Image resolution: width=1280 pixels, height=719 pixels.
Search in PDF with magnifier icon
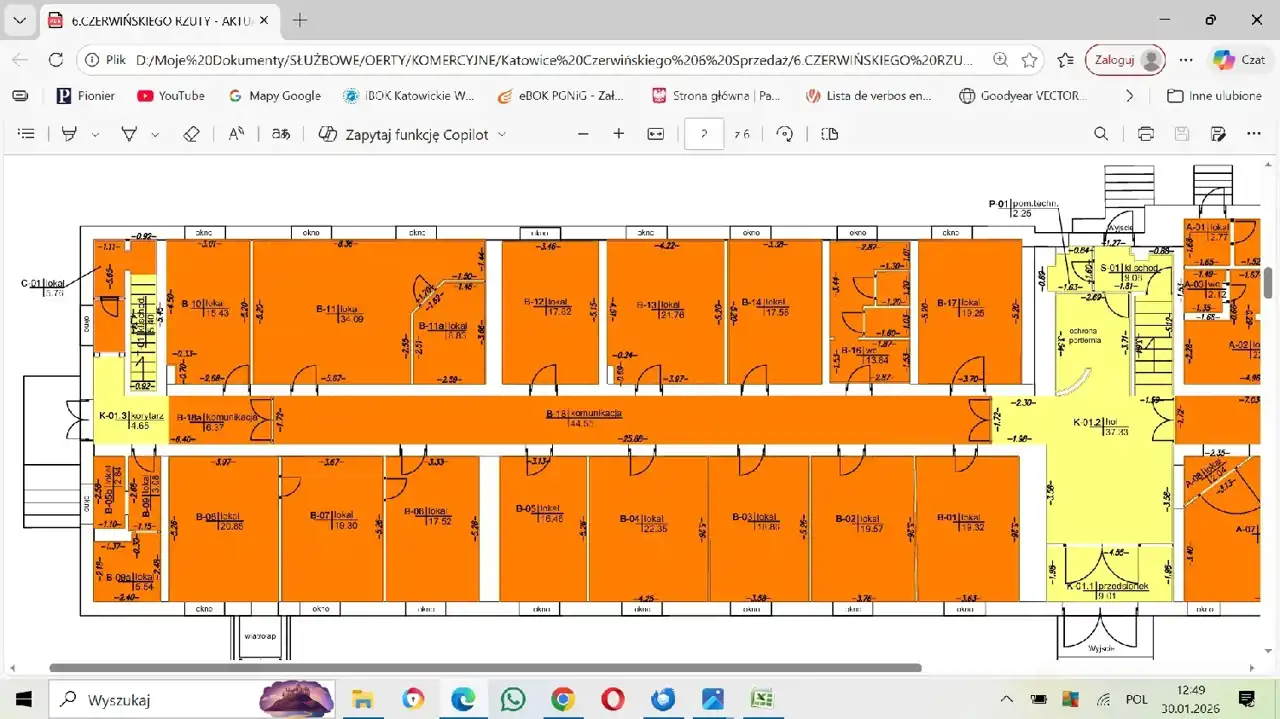(1101, 134)
